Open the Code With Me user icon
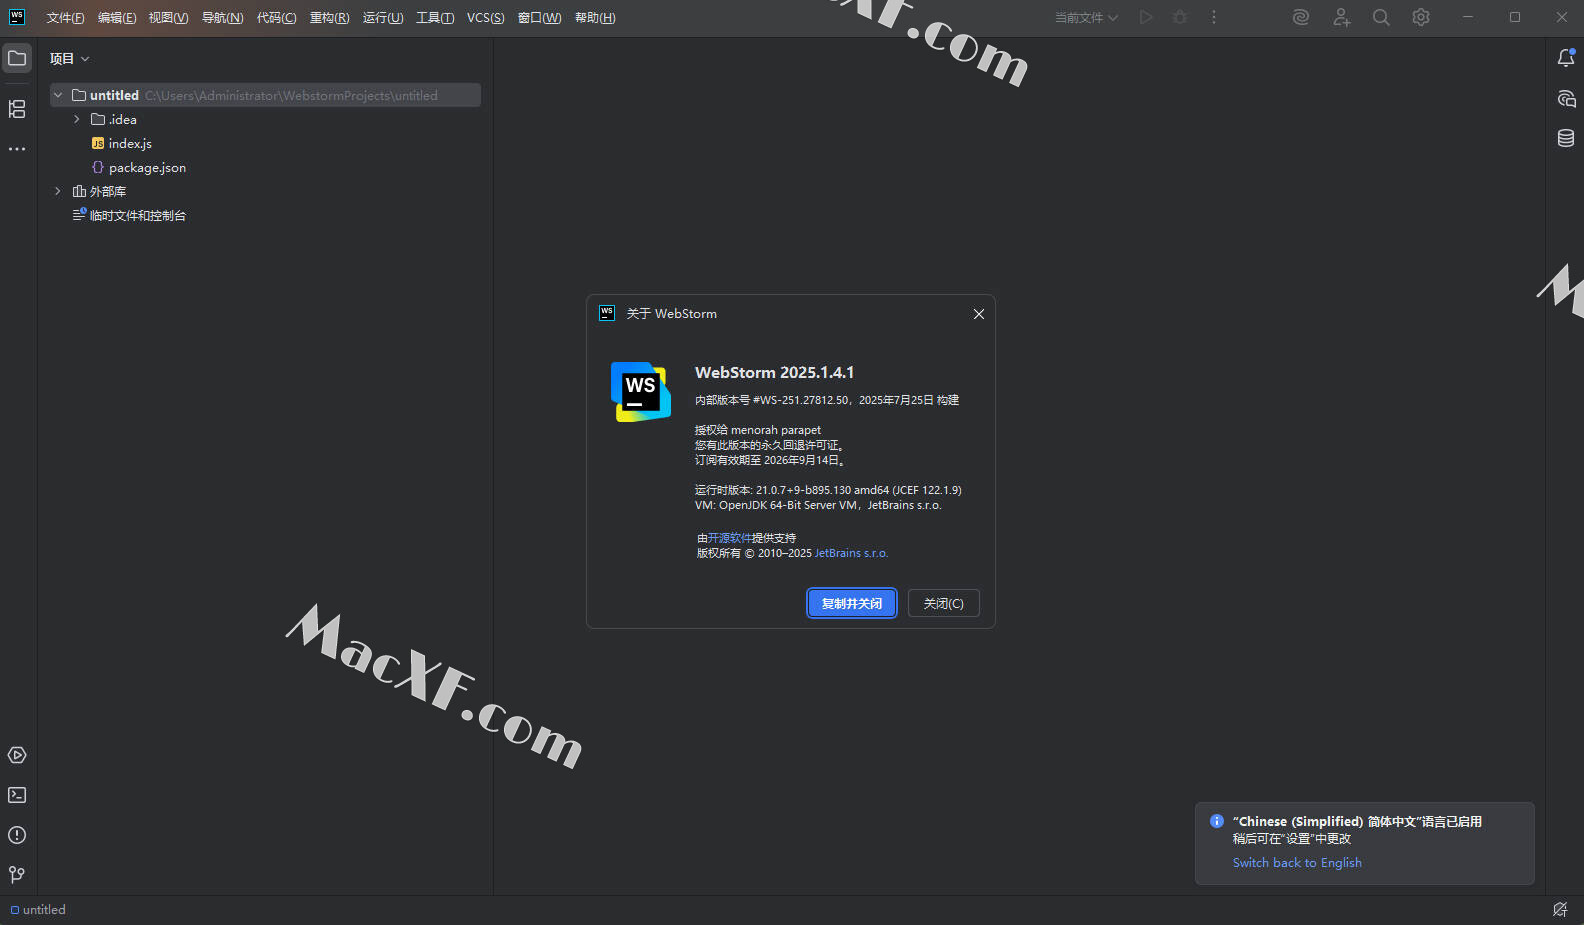This screenshot has width=1584, height=925. (1342, 17)
